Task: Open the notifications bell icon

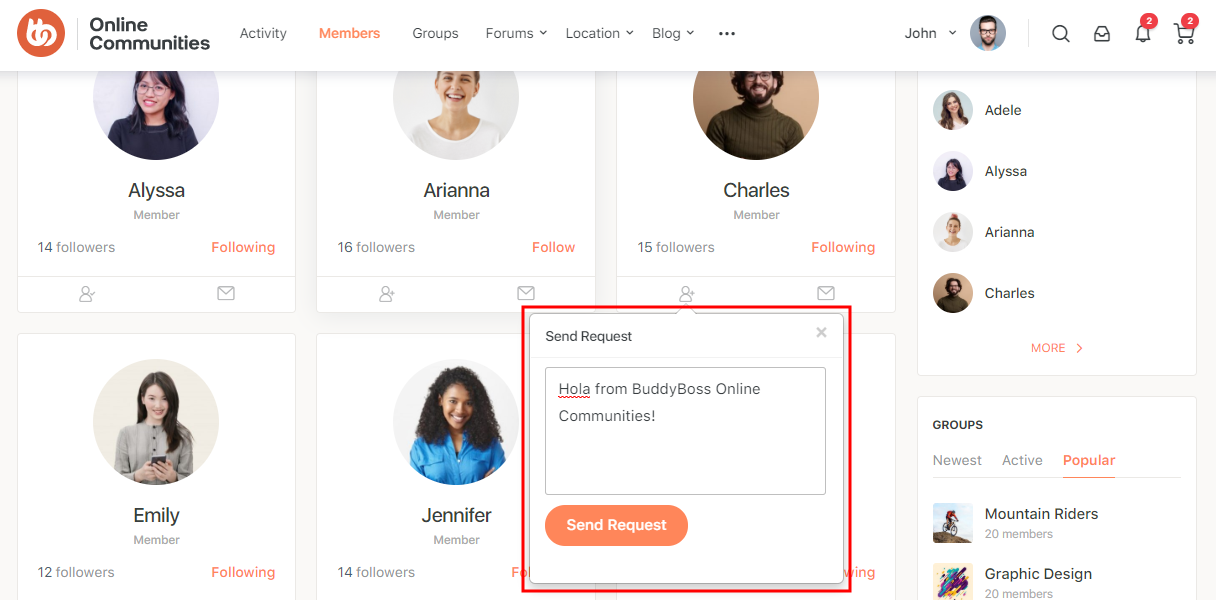Action: pos(1142,34)
